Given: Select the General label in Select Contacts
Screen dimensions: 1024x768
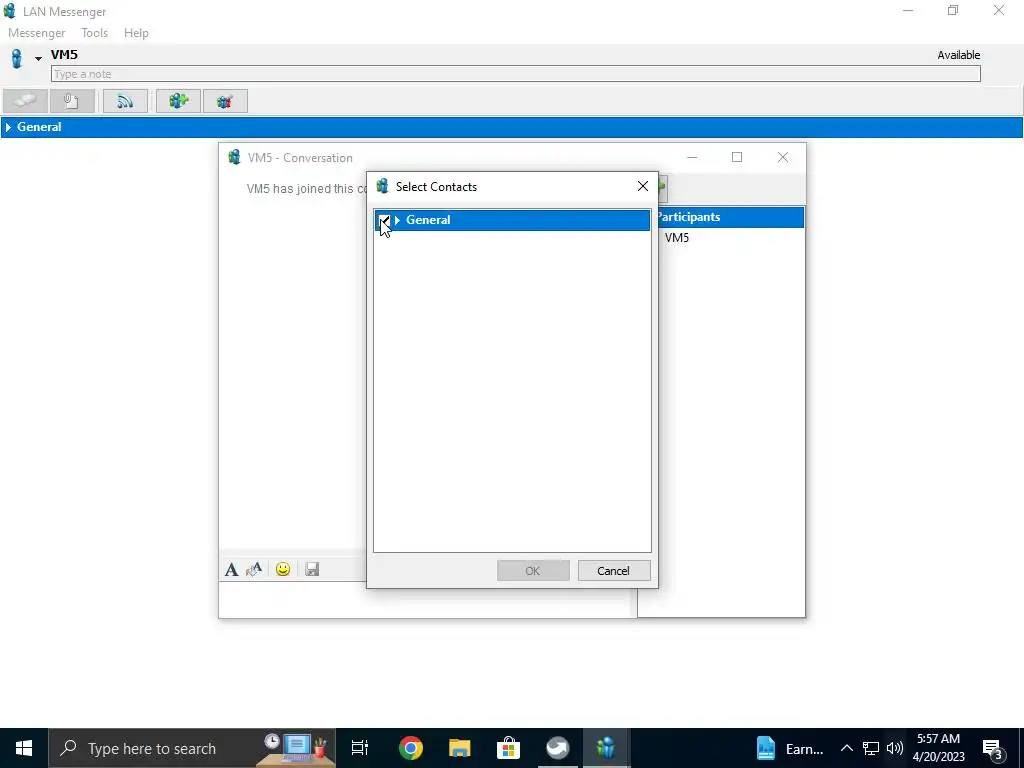Looking at the screenshot, I should tap(428, 220).
